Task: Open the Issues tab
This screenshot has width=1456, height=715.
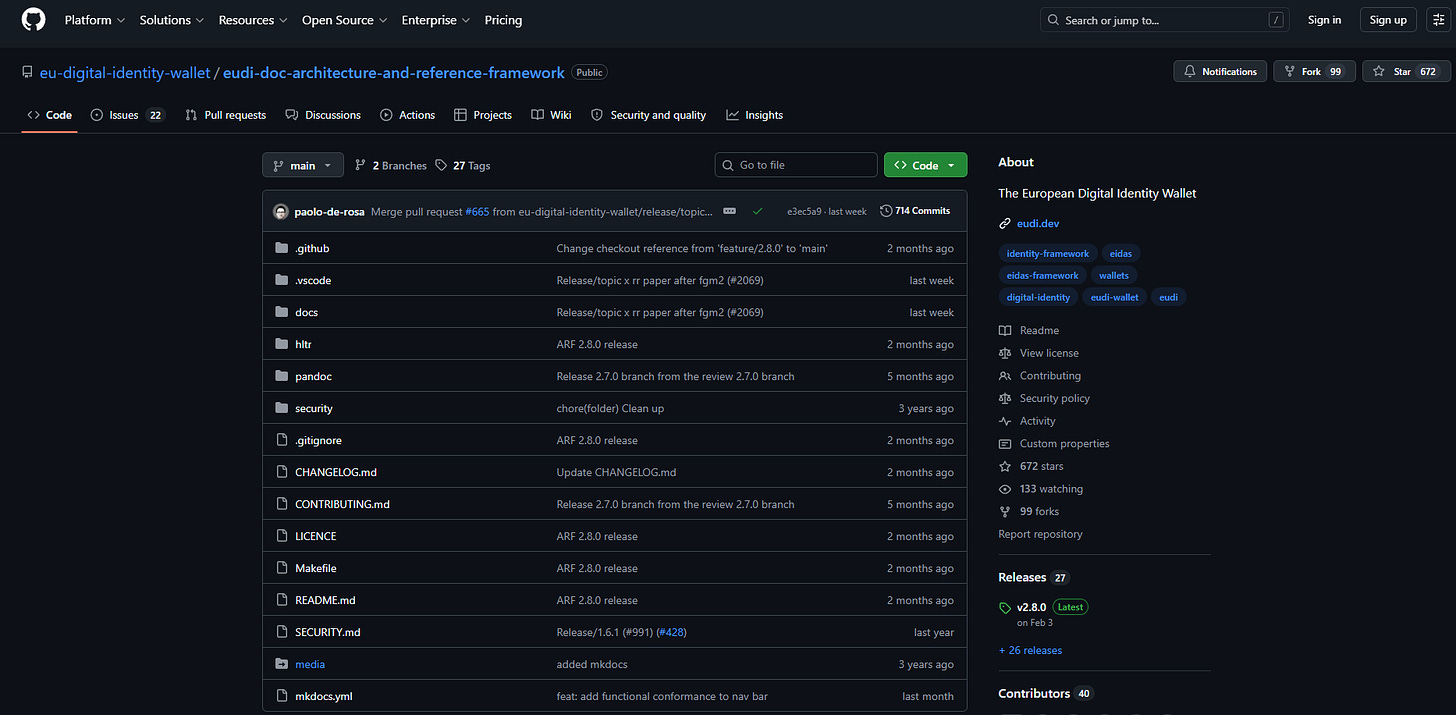Action: tap(127, 115)
